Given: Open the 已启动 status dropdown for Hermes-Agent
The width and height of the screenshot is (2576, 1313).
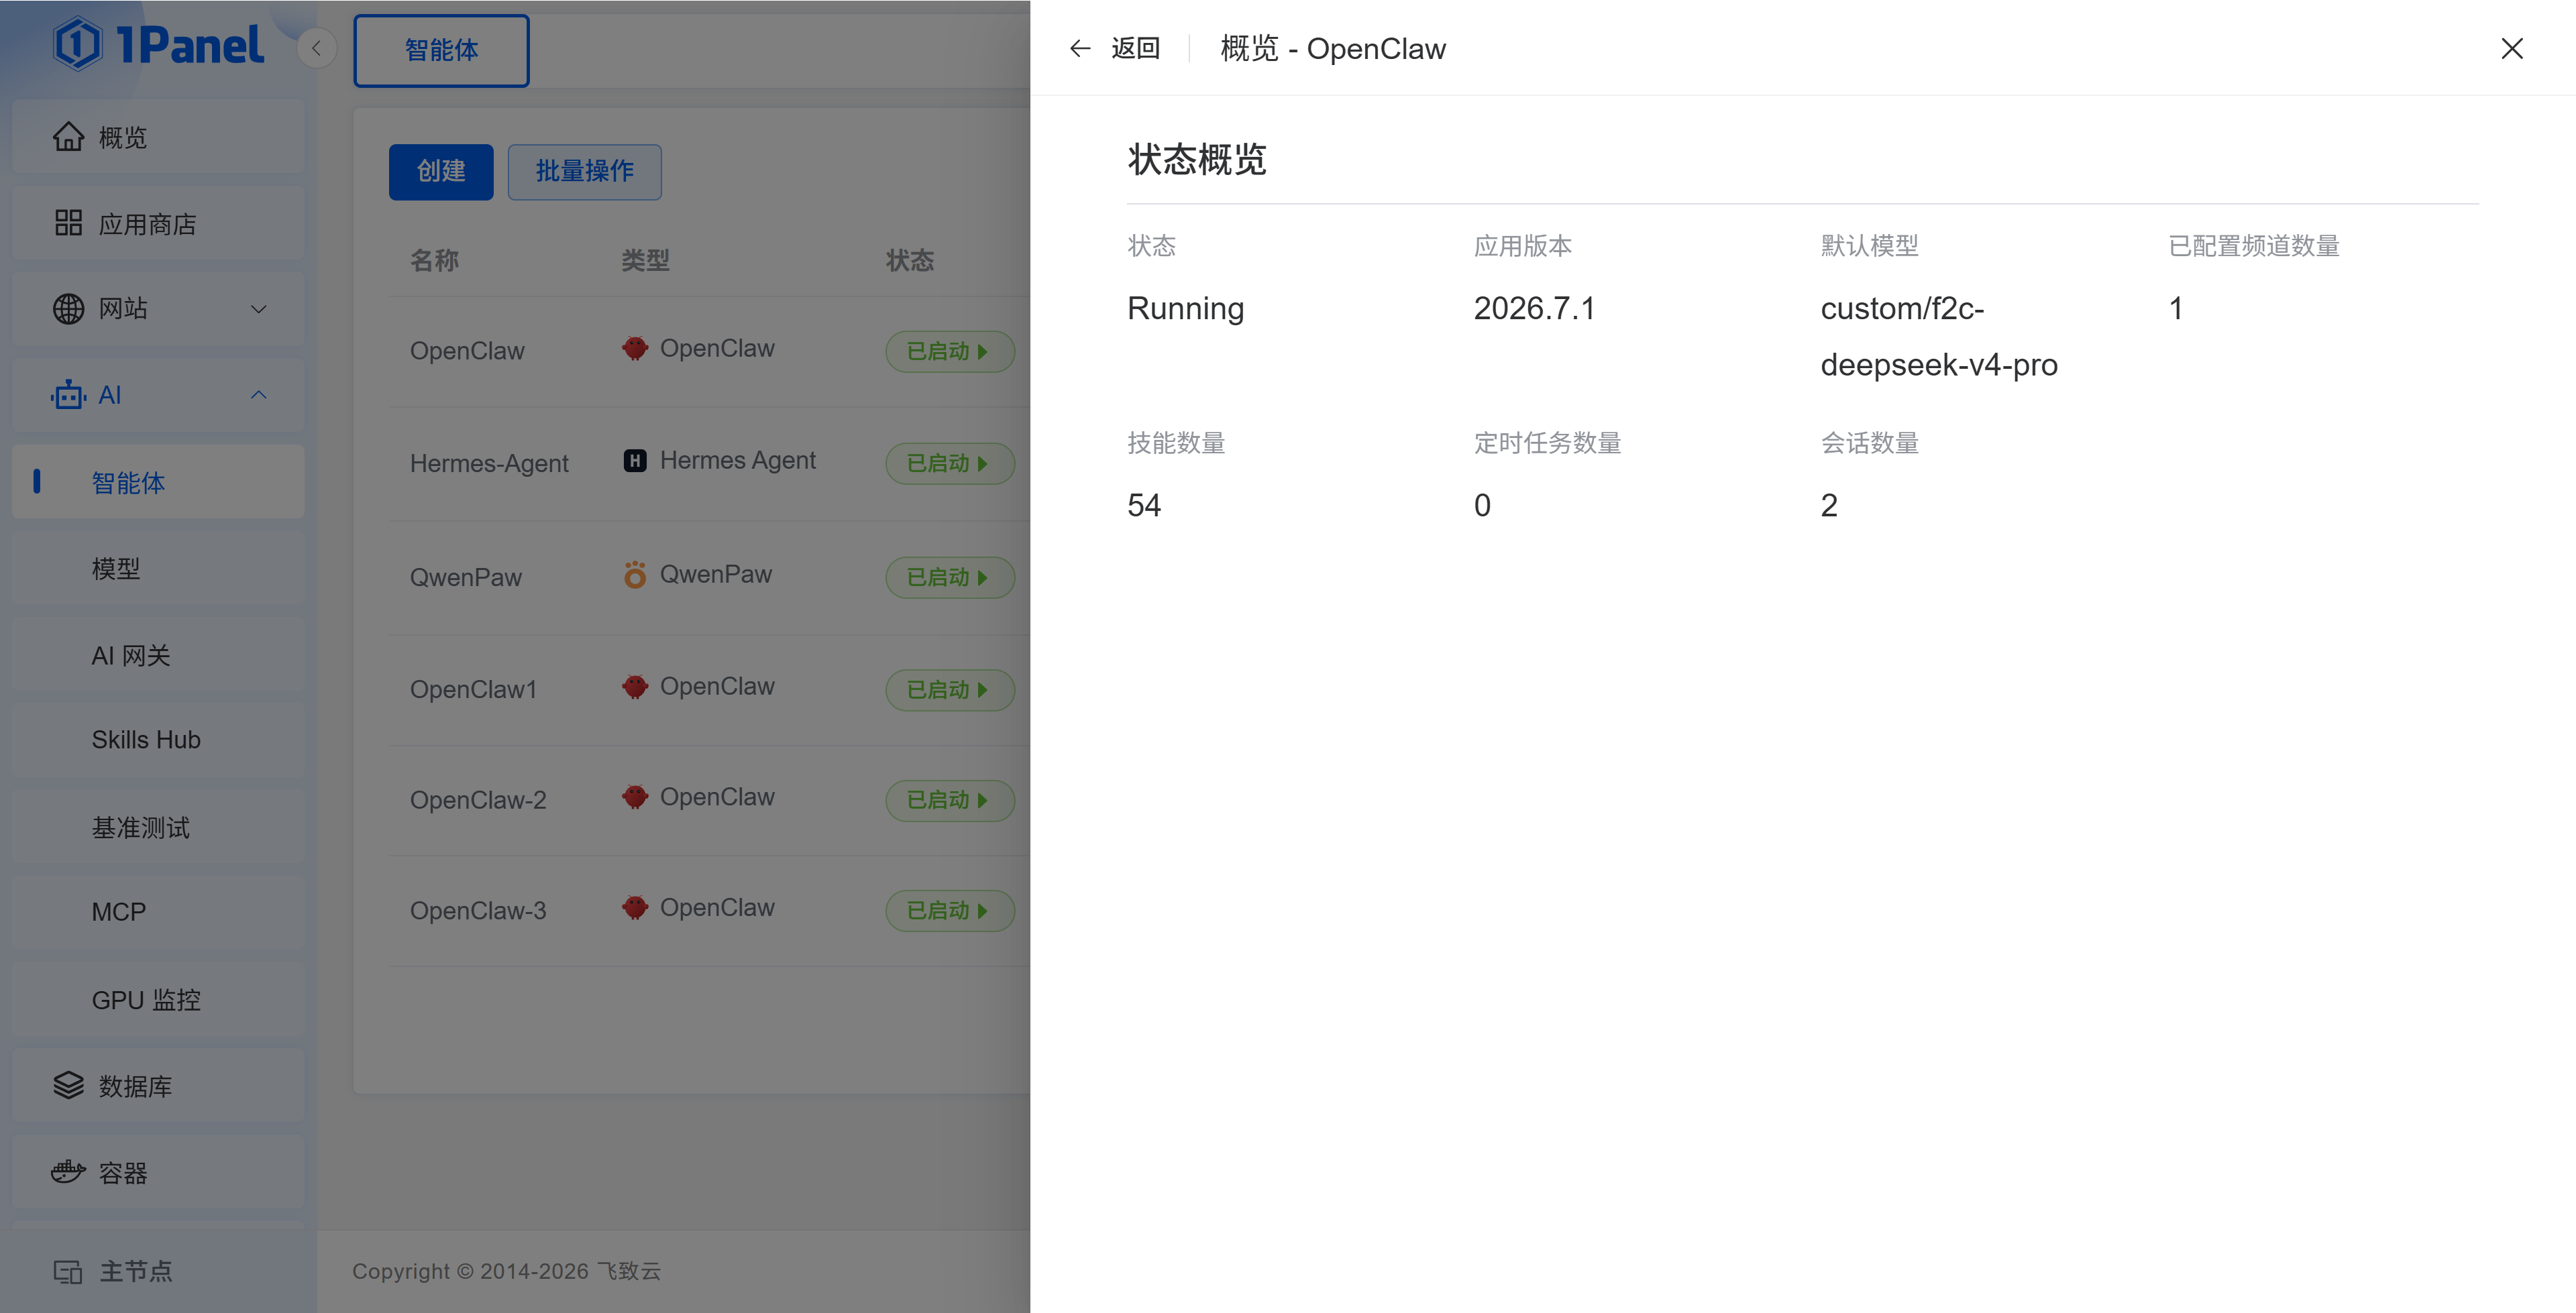Looking at the screenshot, I should pyautogui.click(x=949, y=463).
